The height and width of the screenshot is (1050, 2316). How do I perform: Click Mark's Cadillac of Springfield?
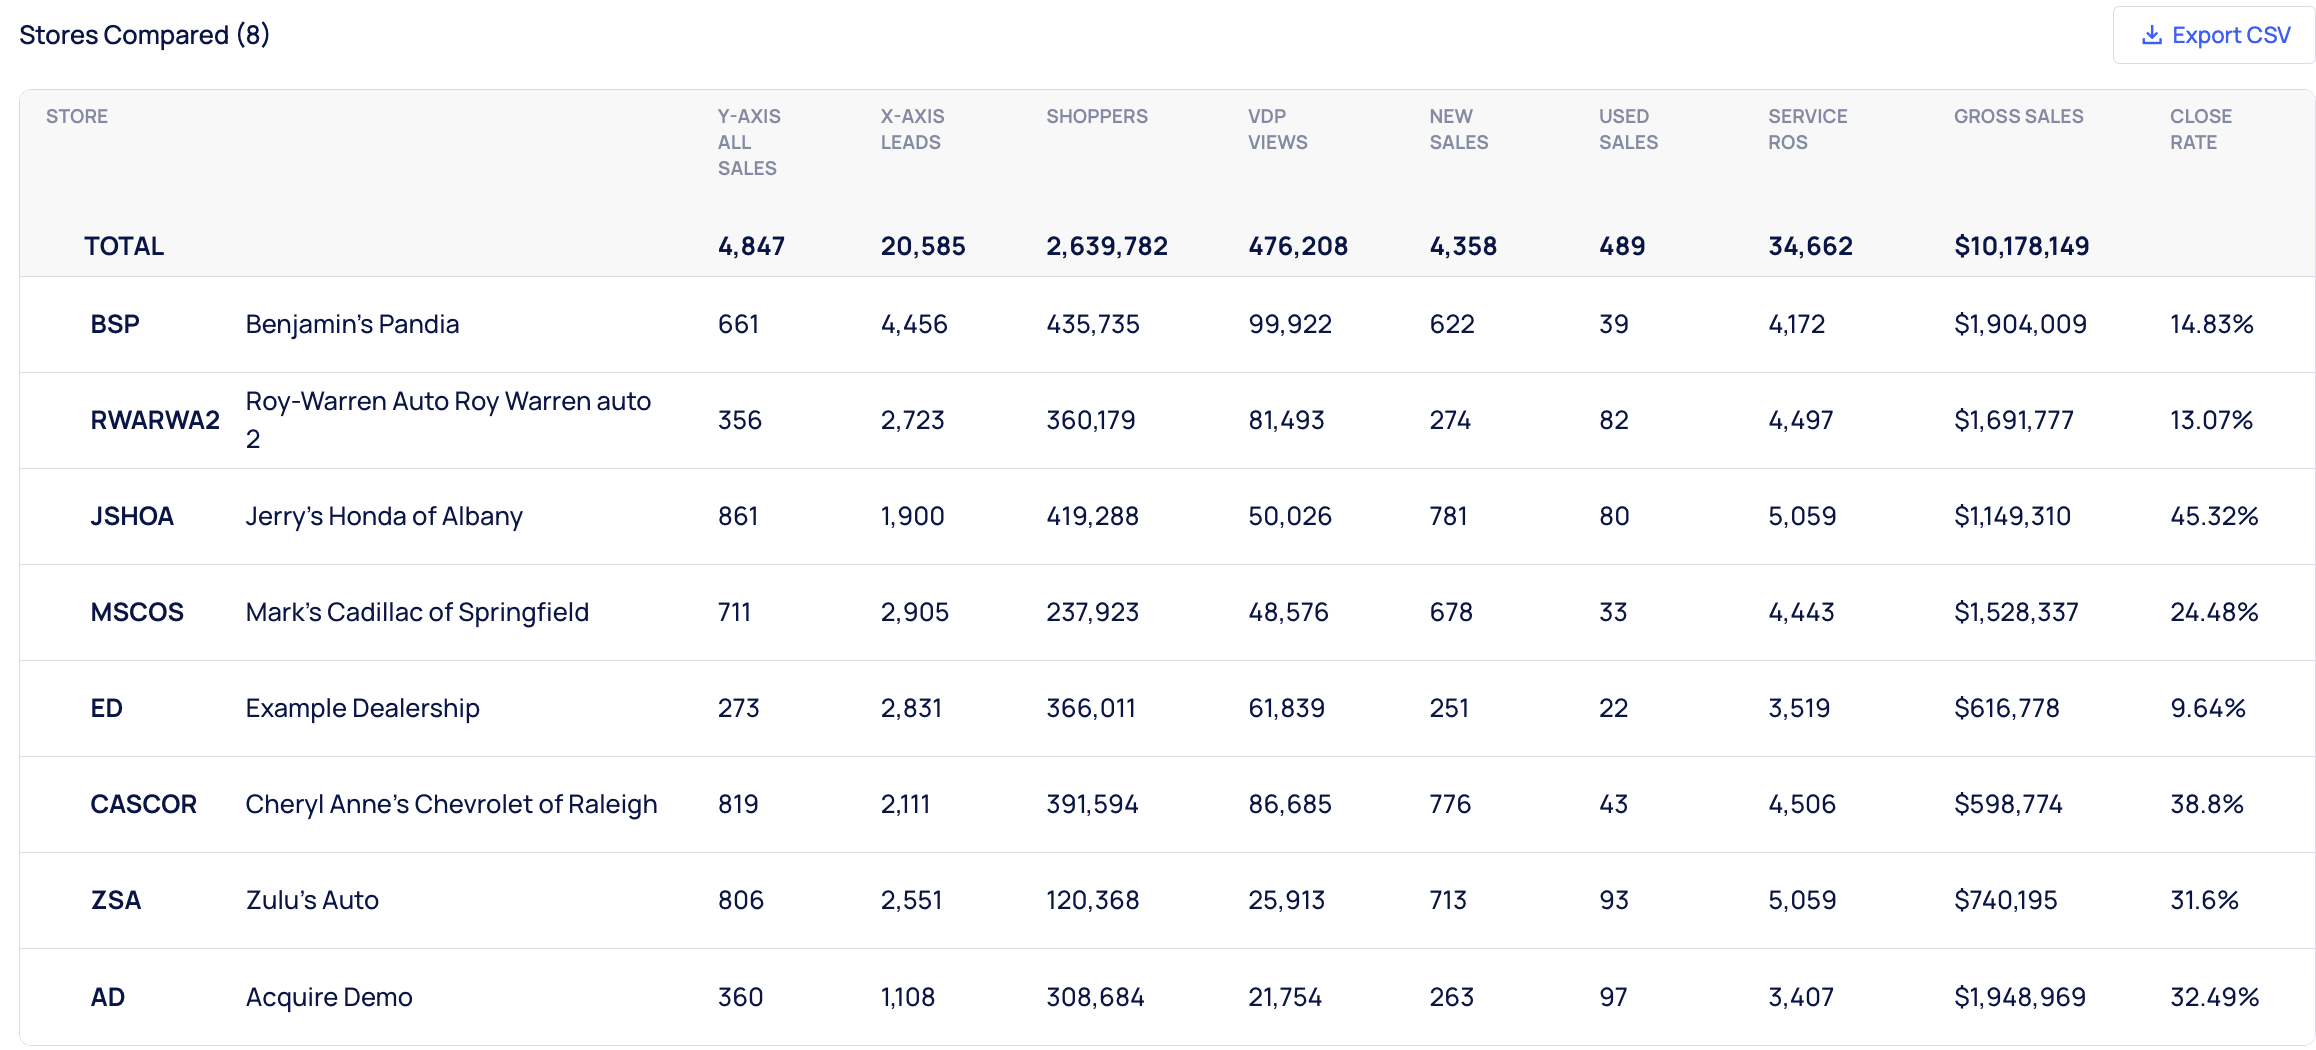tap(417, 612)
